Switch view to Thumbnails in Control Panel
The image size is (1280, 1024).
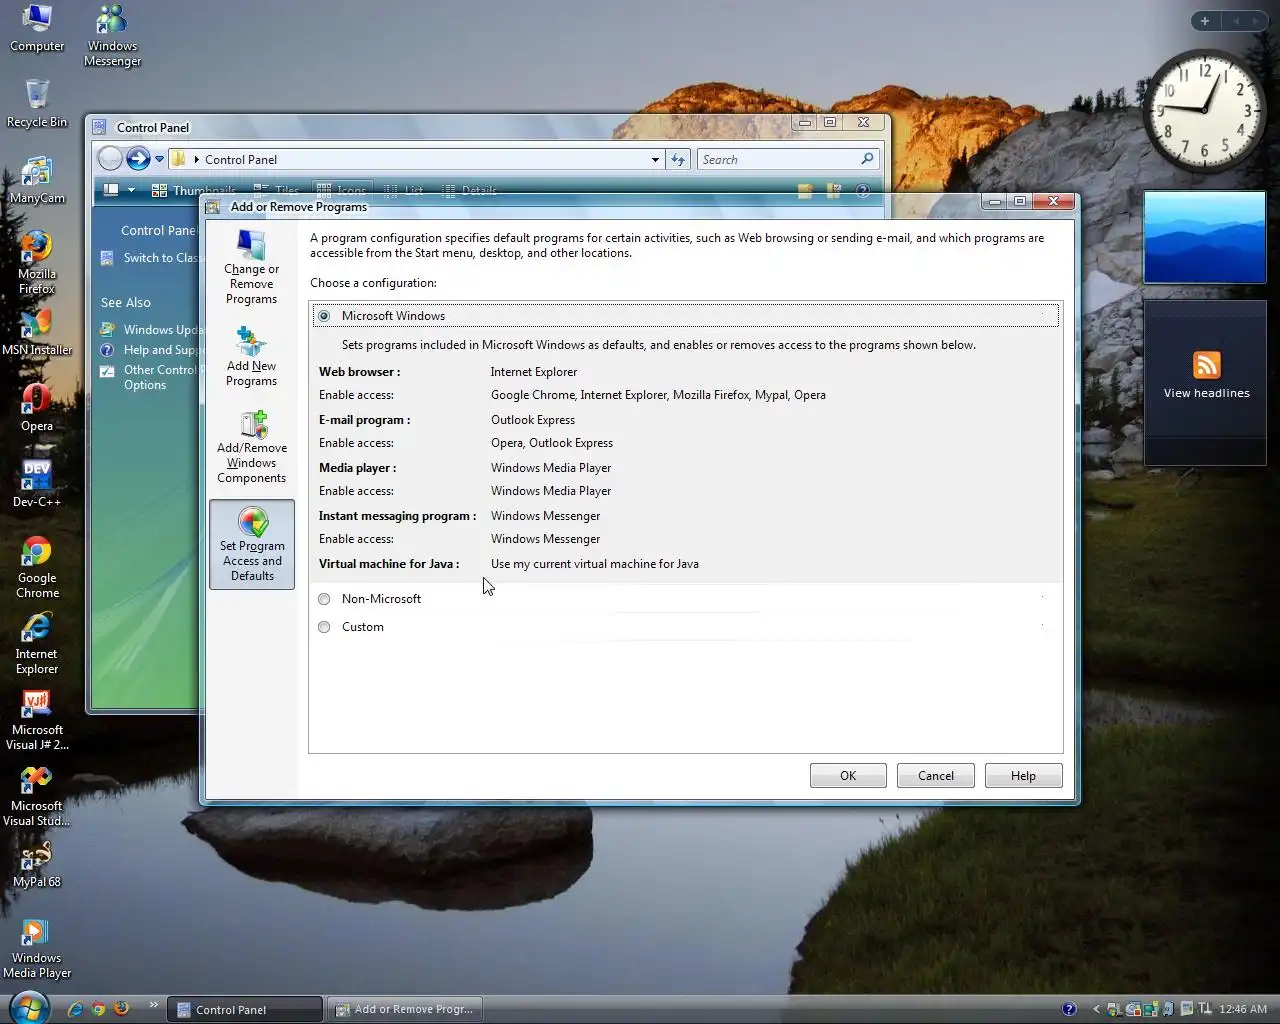pyautogui.click(x=194, y=190)
